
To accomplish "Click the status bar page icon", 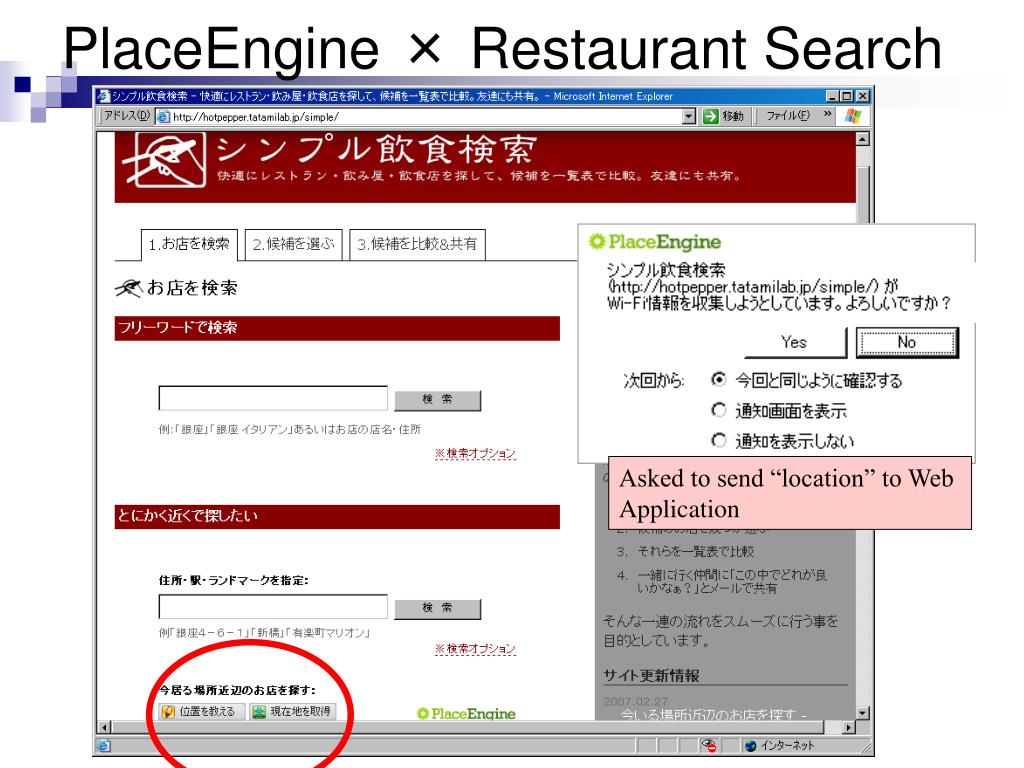I will [104, 745].
